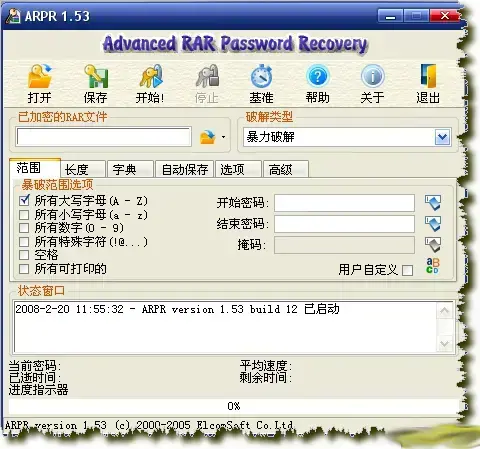The width and height of the screenshot is (480, 449).
Task: Click the icon next to 掩码 field
Action: (433, 245)
